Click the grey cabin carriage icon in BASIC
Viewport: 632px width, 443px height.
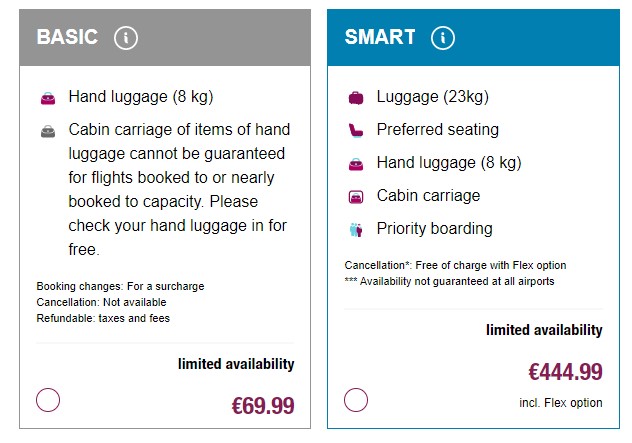coord(48,131)
